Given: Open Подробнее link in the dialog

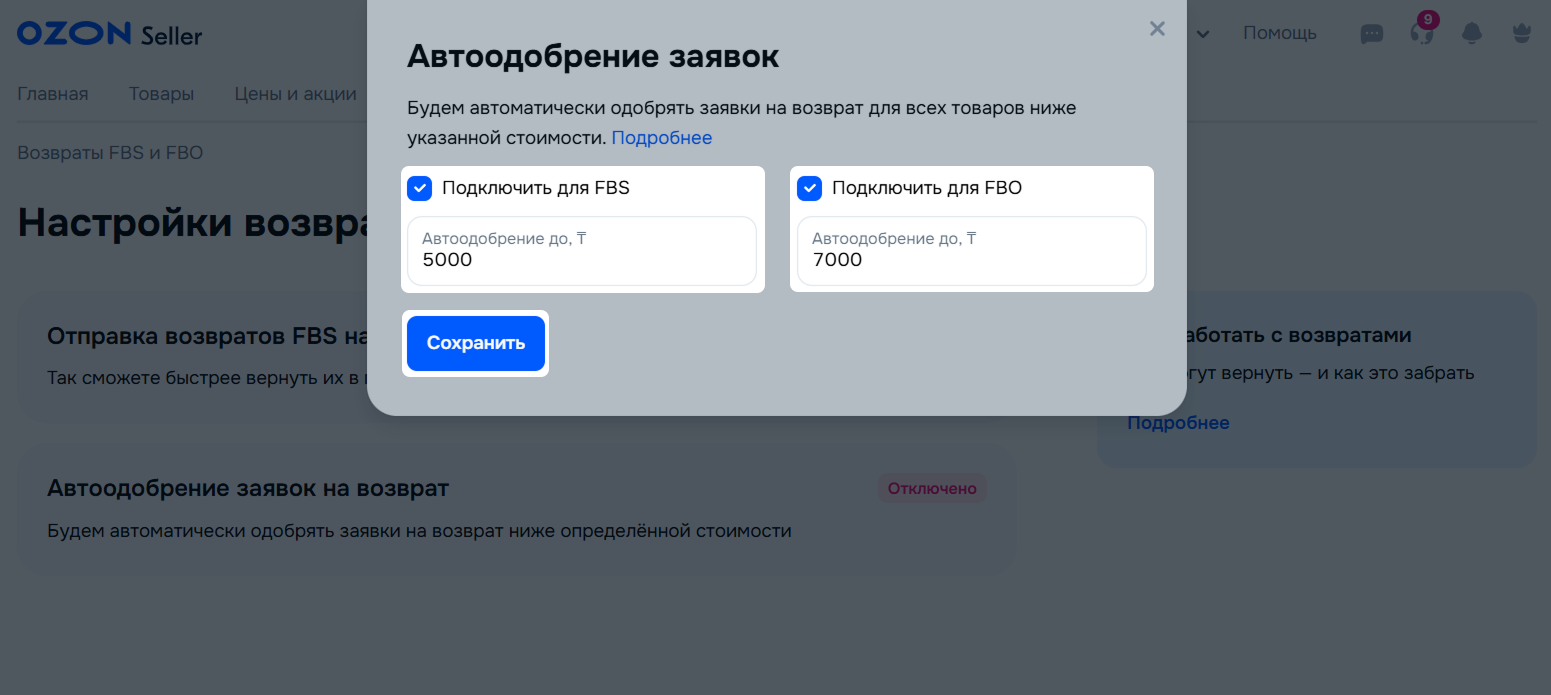Looking at the screenshot, I should pyautogui.click(x=661, y=138).
